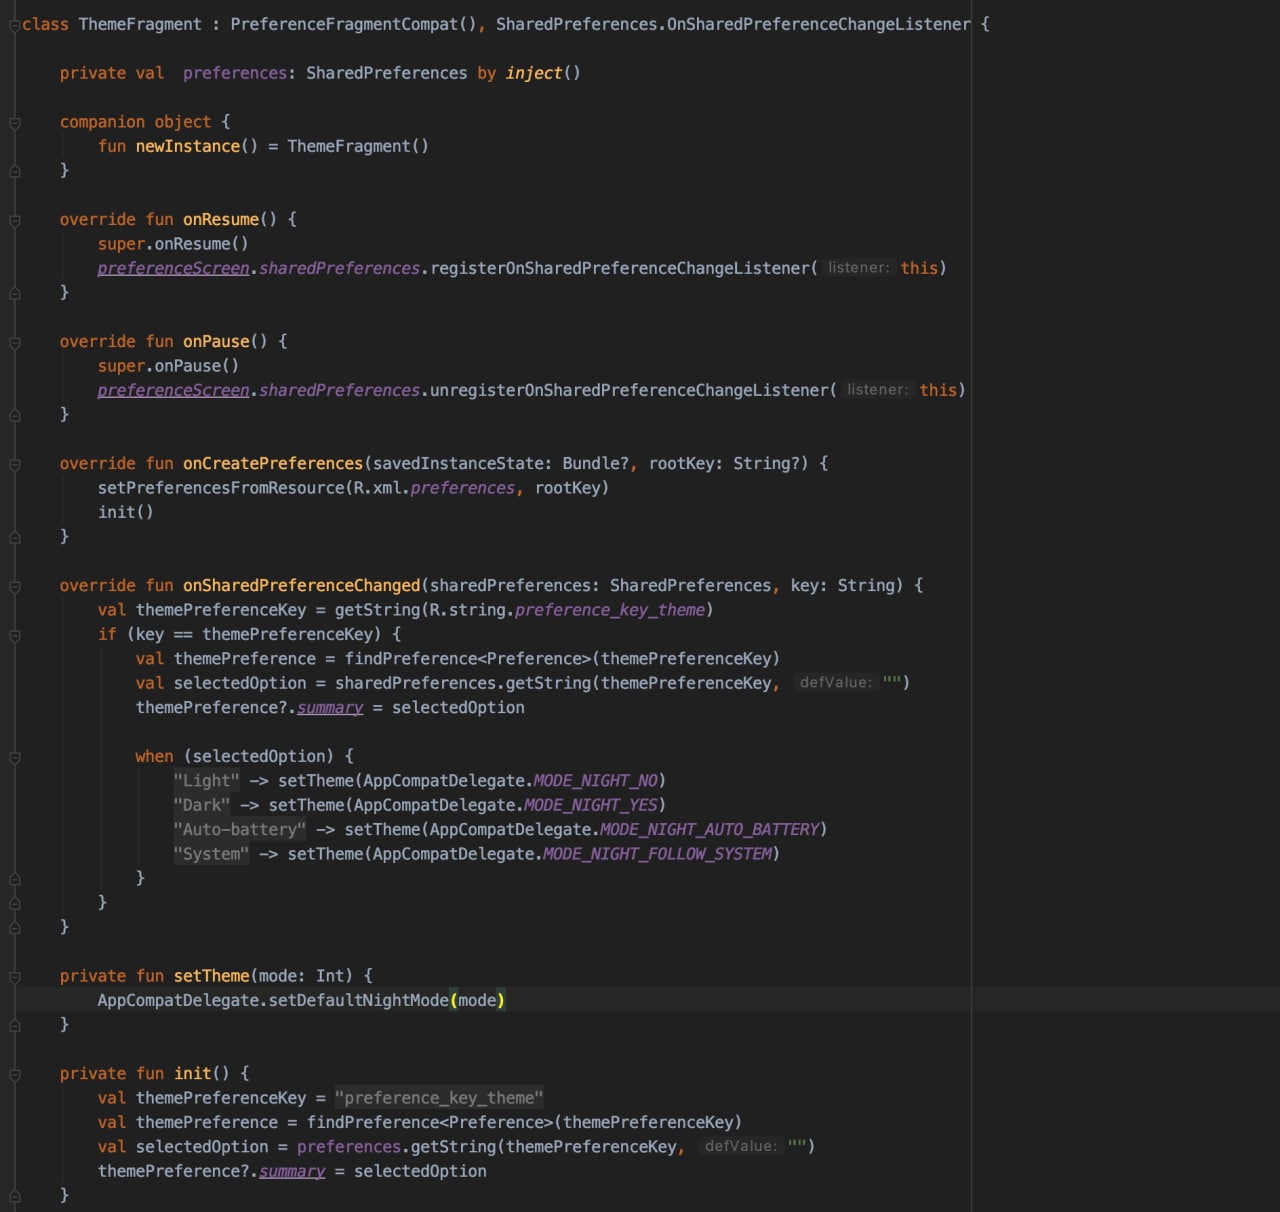Screen dimensions: 1280x1212
Task: Collapse the onCreatePreferences function fold marker
Action: (x=14, y=465)
